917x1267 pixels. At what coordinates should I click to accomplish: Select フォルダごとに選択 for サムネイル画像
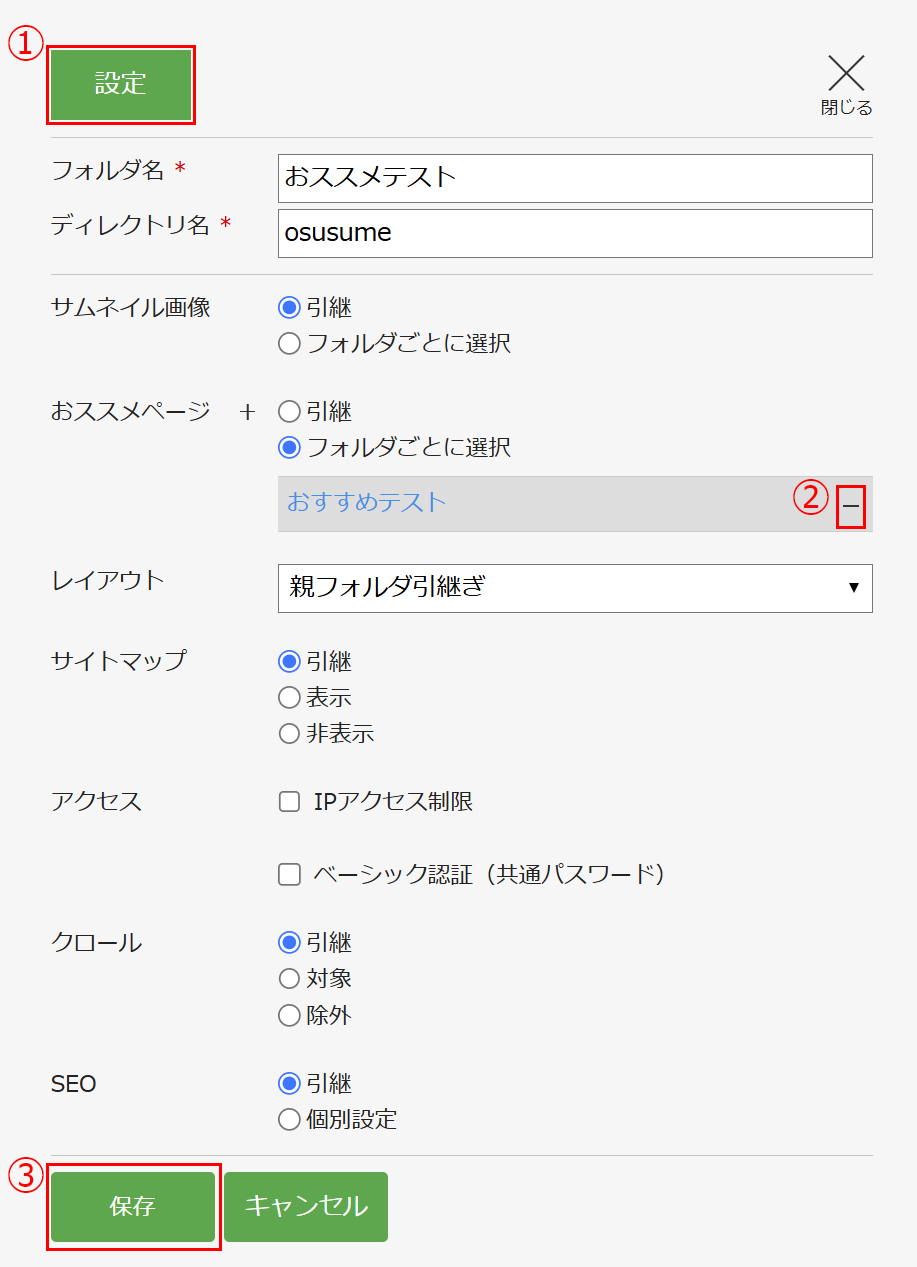pyautogui.click(x=289, y=344)
